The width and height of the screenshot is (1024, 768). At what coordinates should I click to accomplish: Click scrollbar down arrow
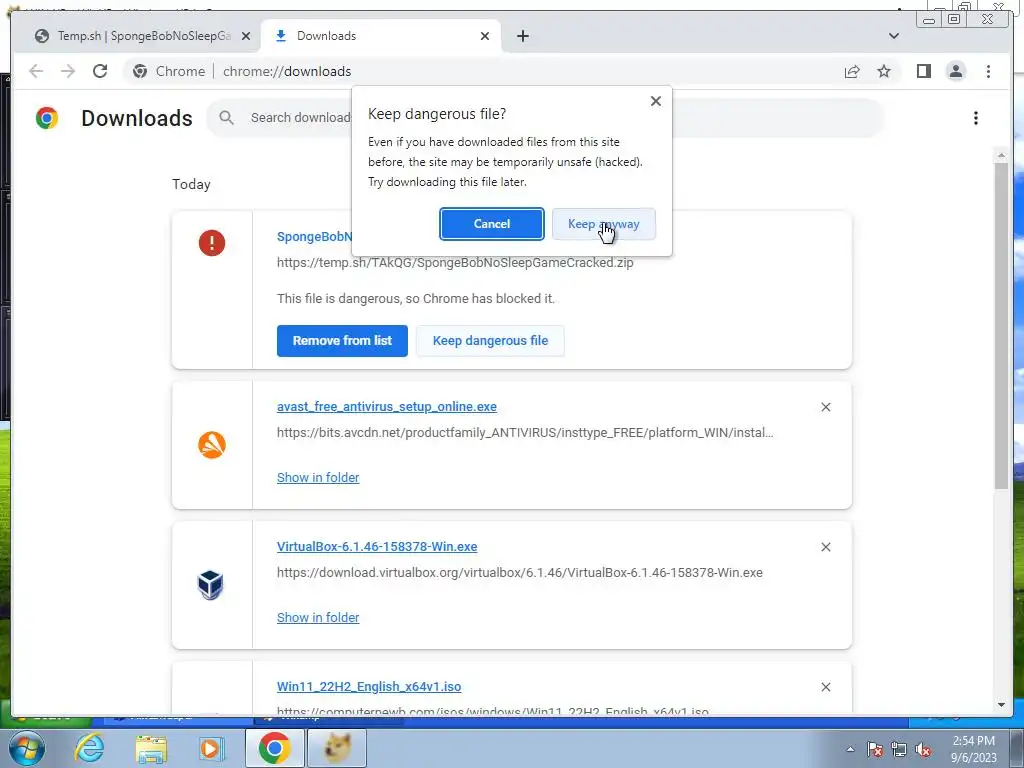(1001, 705)
